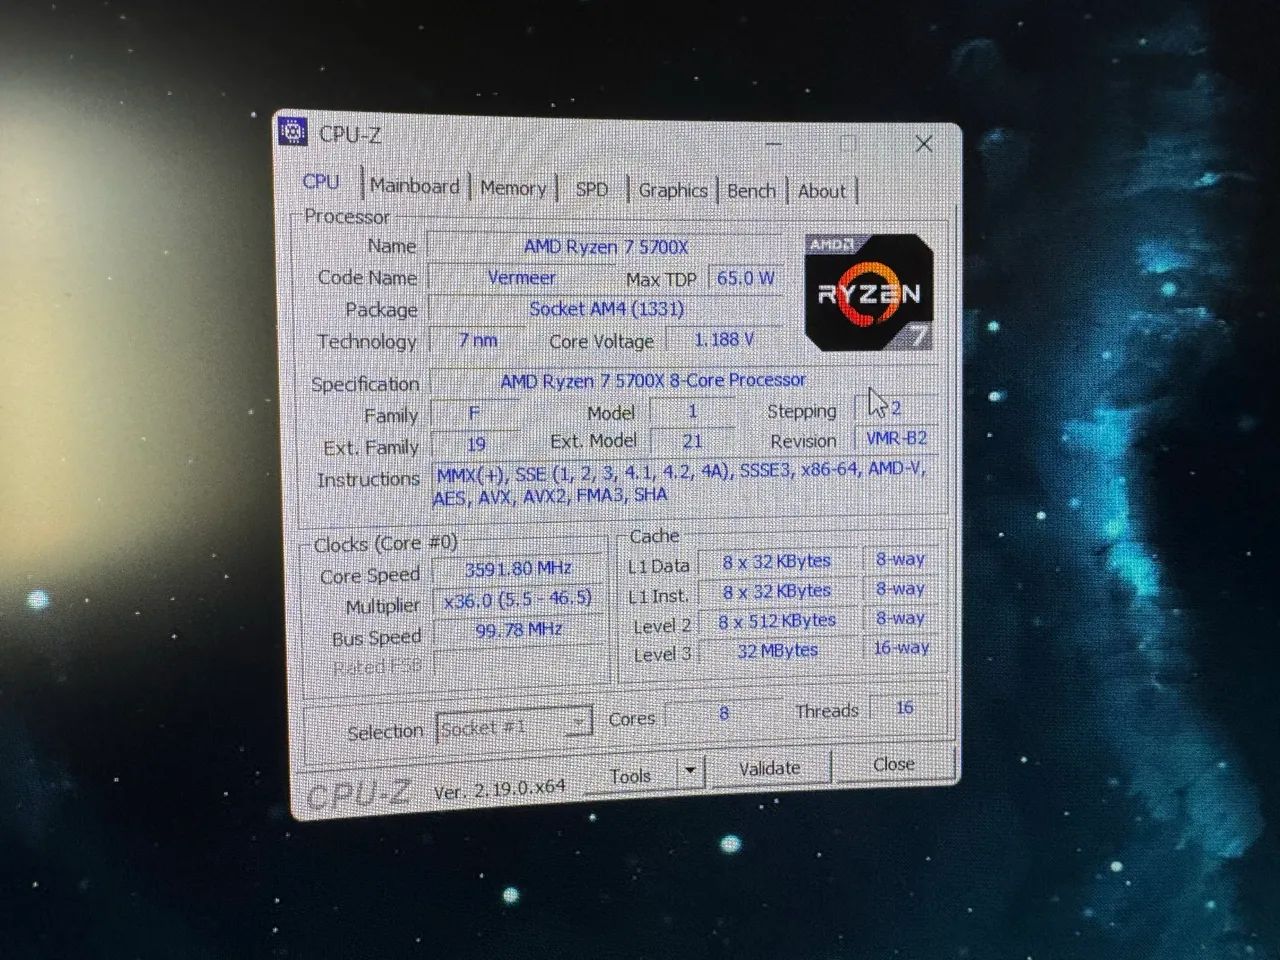
Task: Click the Name field AMD Ryzen 7 5700X
Action: (605, 246)
